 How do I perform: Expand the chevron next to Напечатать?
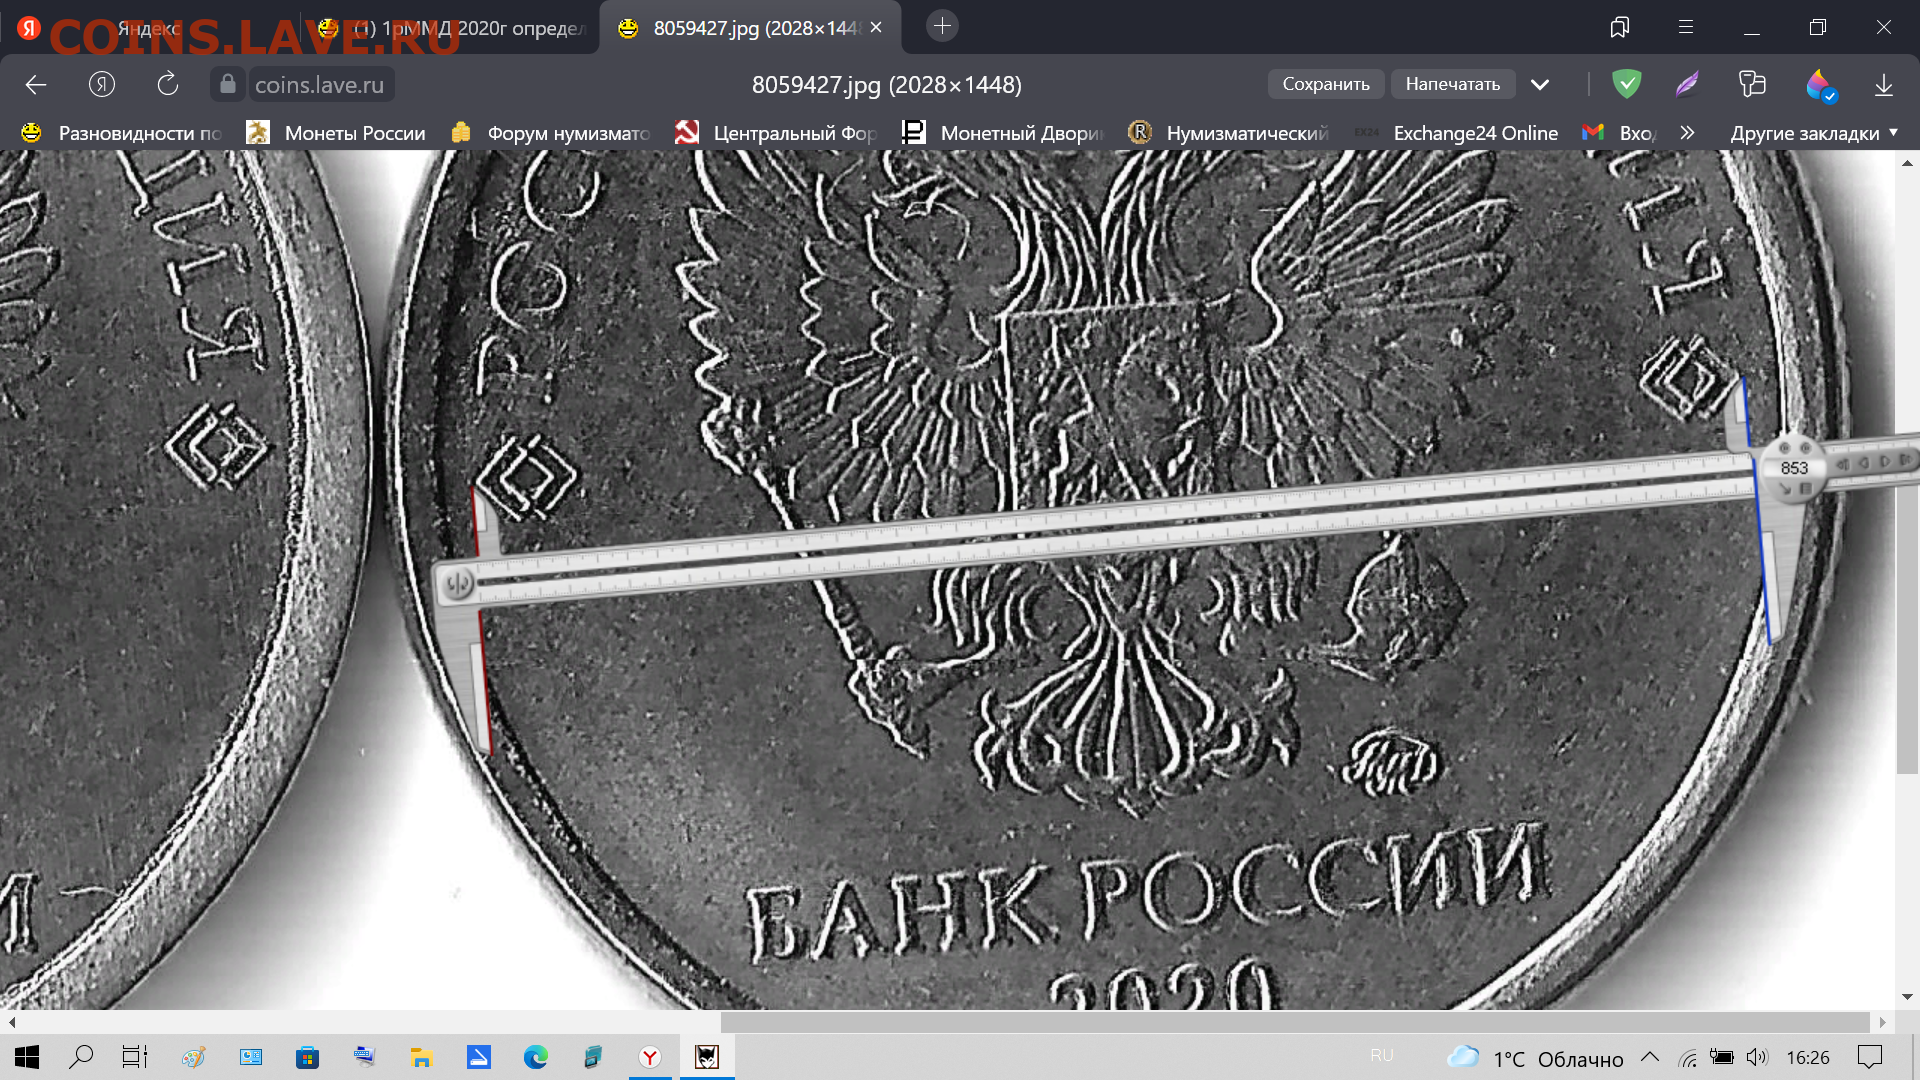(x=1540, y=85)
